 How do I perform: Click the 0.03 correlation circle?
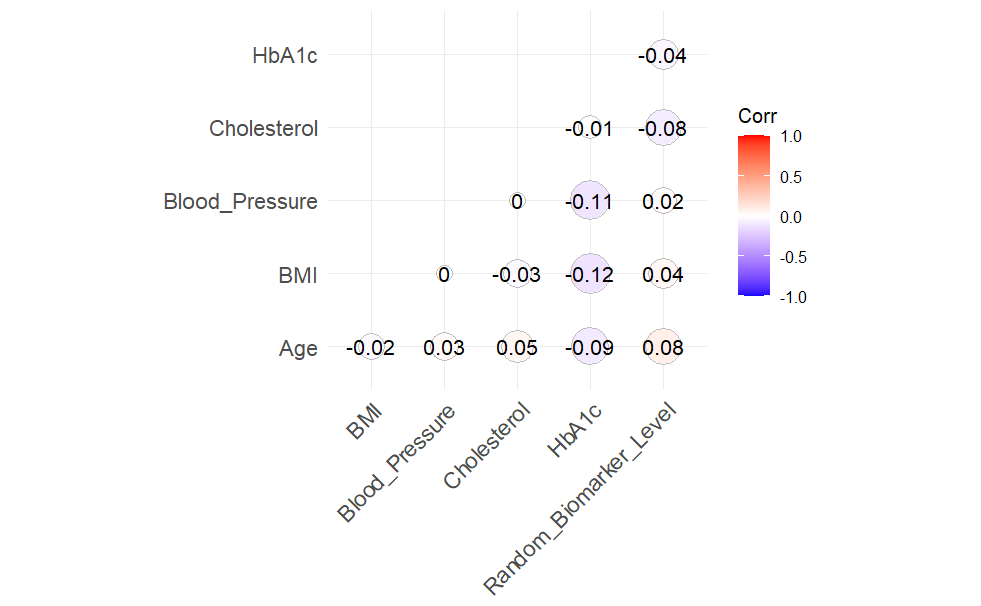[443, 348]
